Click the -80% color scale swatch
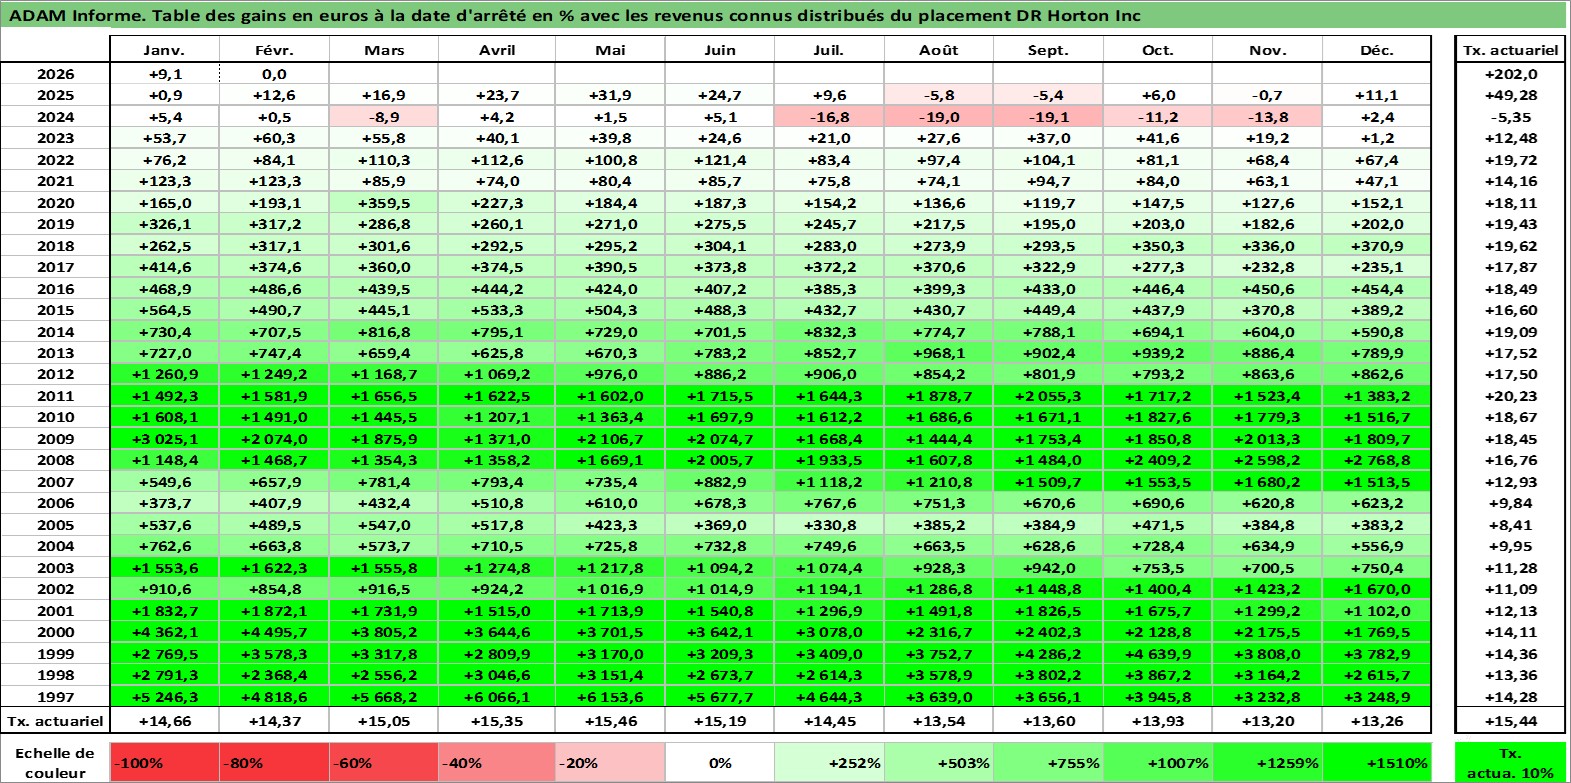1571x783 pixels. tap(274, 762)
